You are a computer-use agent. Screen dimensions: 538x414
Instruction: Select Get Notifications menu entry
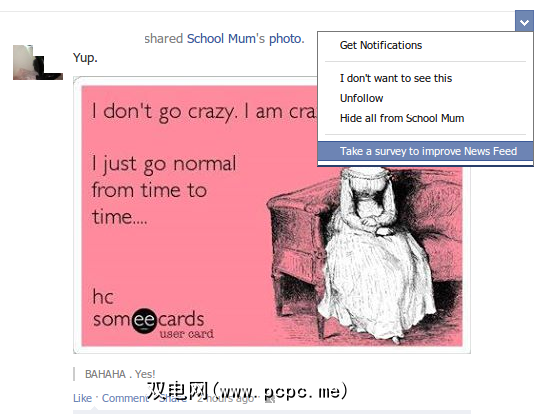click(381, 45)
